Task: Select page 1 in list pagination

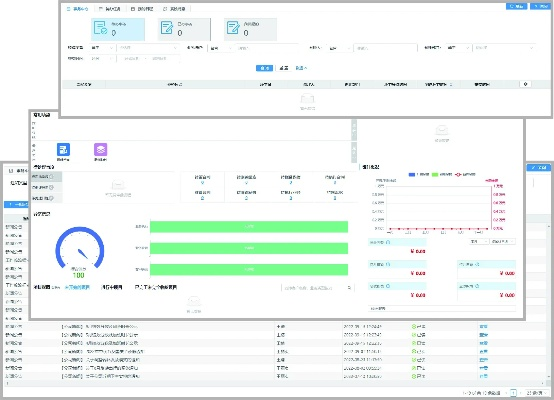Action: click(x=513, y=393)
